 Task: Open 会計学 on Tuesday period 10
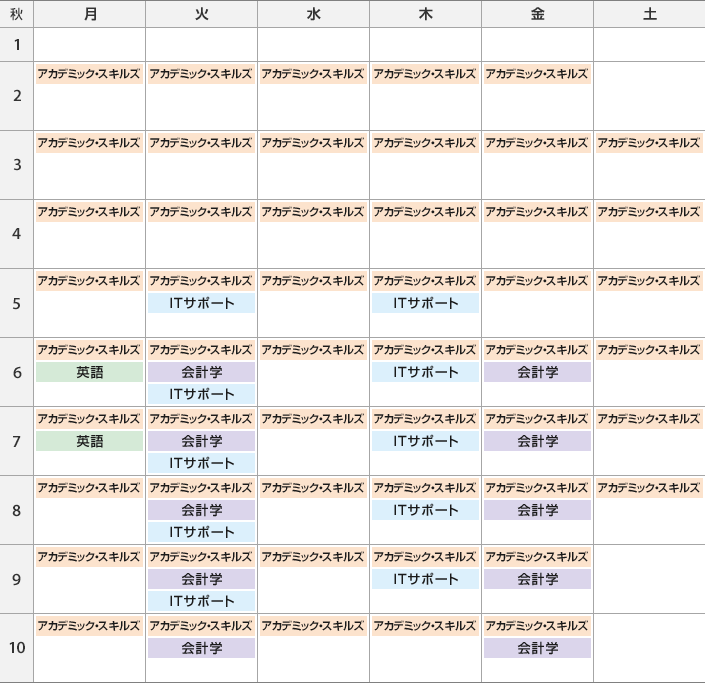(201, 648)
